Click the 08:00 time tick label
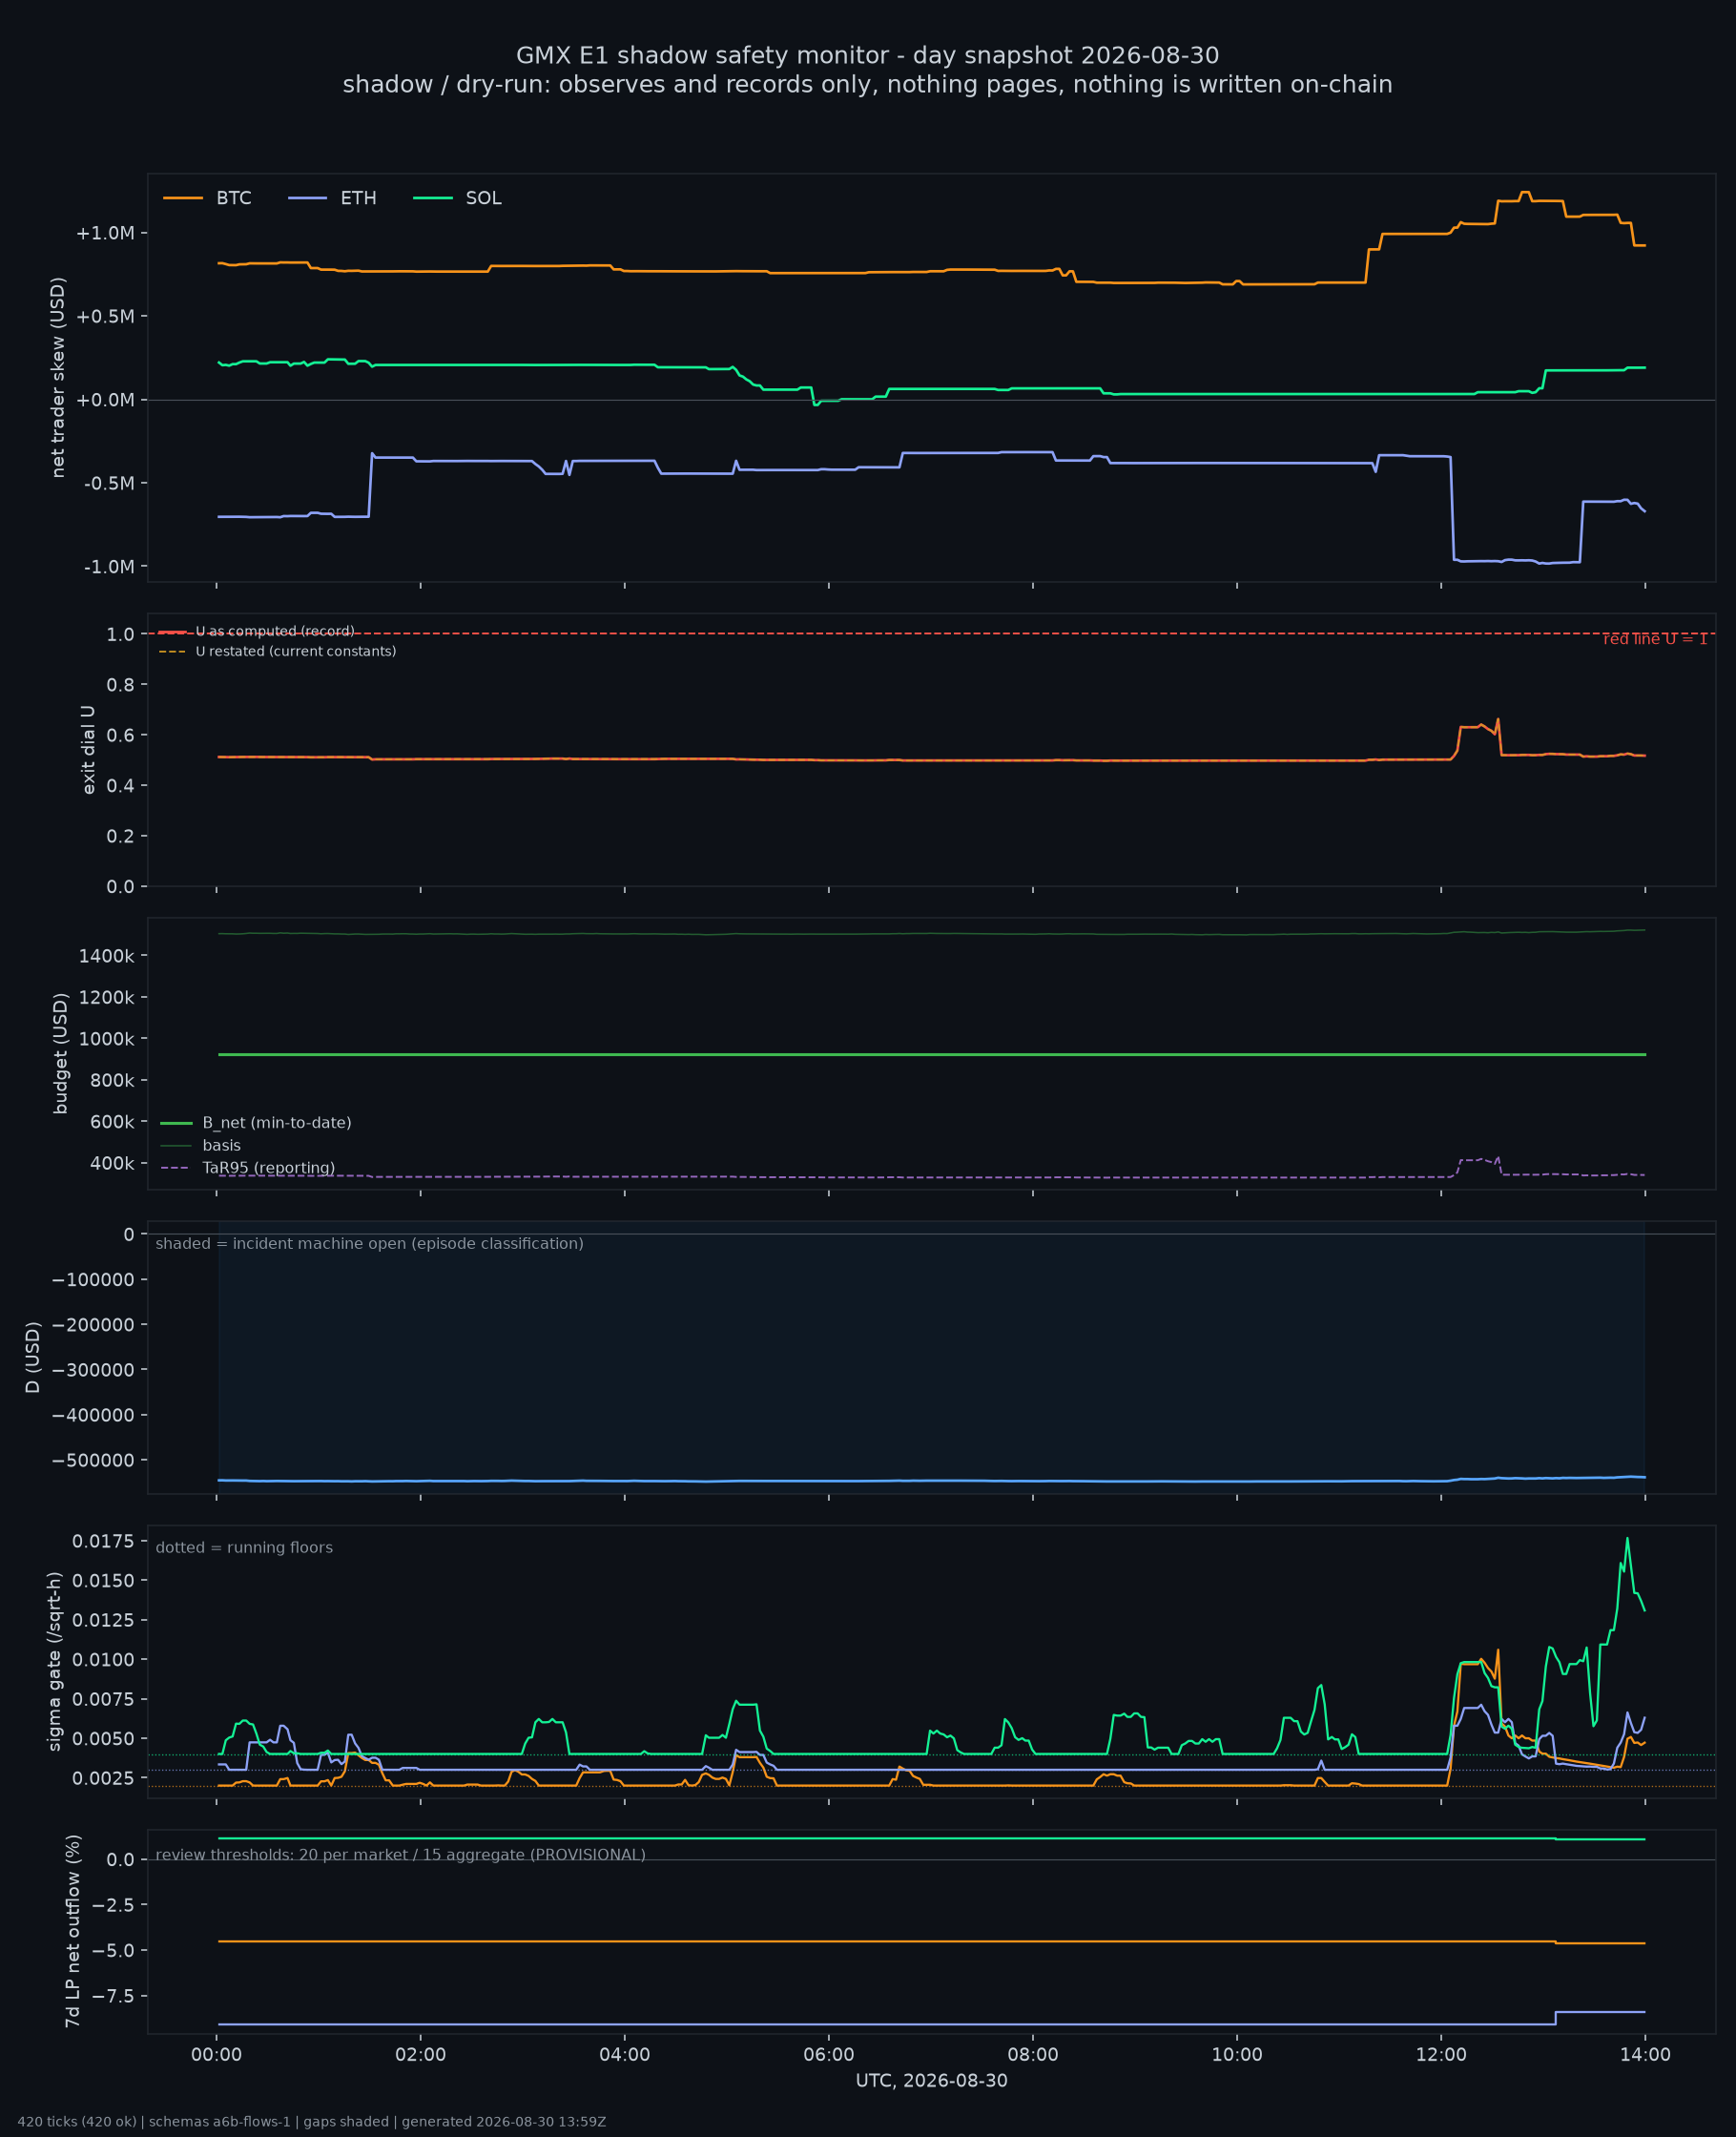This screenshot has width=1736, height=2137. pos(1033,2055)
